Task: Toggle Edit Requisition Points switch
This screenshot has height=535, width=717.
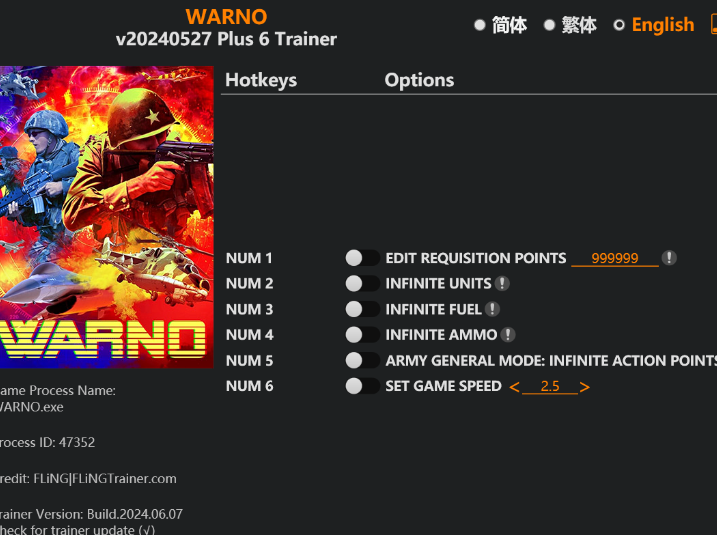Action: pyautogui.click(x=362, y=258)
